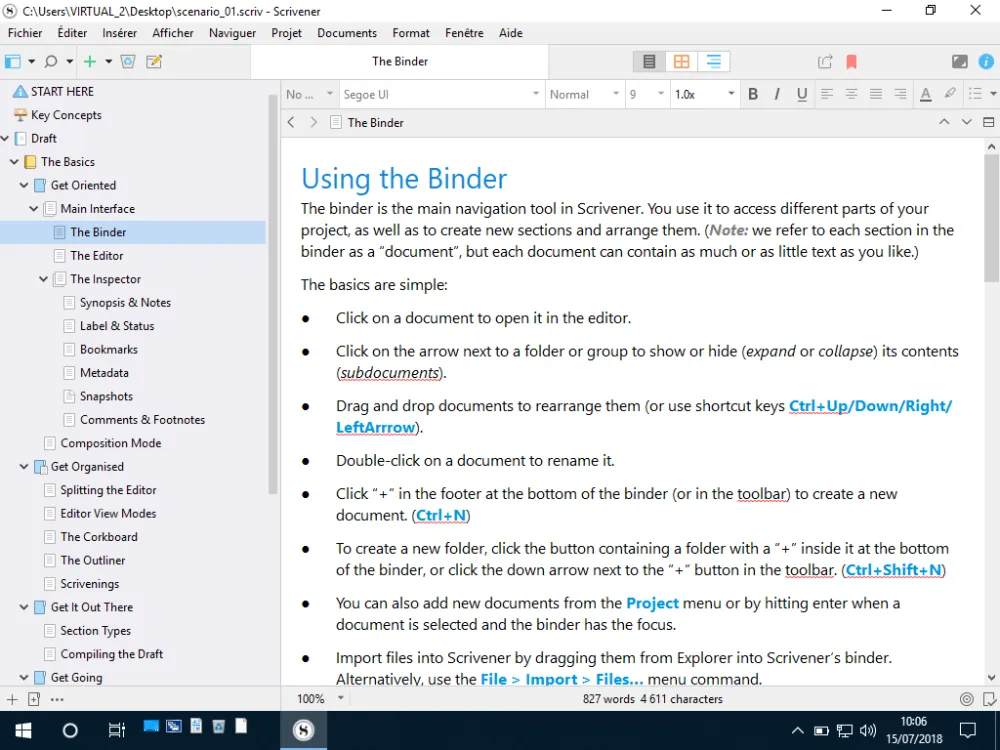The width and height of the screenshot is (1000, 750).
Task: Click the editor vertical scrollbar
Action: pos(991,217)
